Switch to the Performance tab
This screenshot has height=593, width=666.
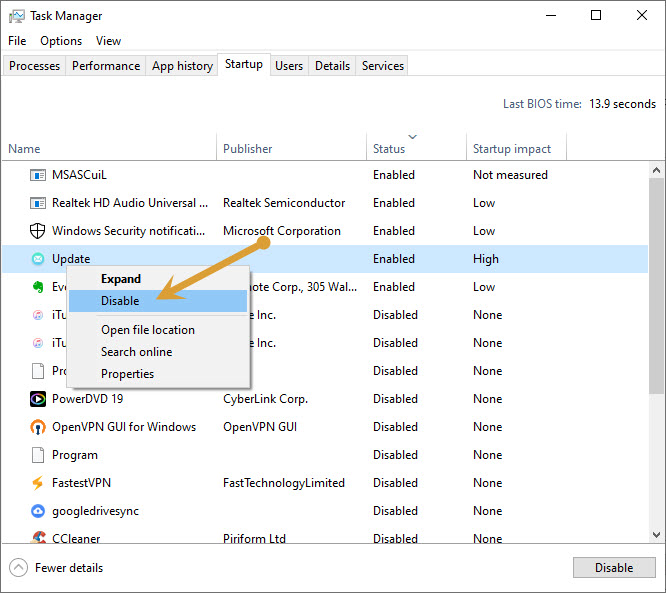[x=106, y=66]
